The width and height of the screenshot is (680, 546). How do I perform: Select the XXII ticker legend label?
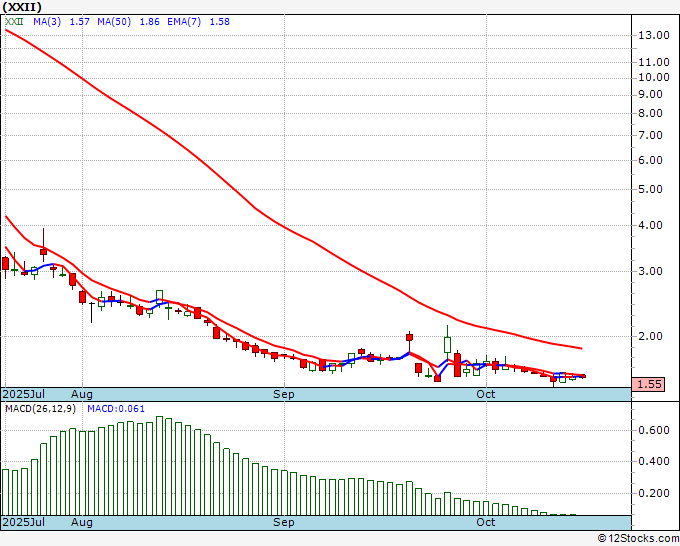14,22
